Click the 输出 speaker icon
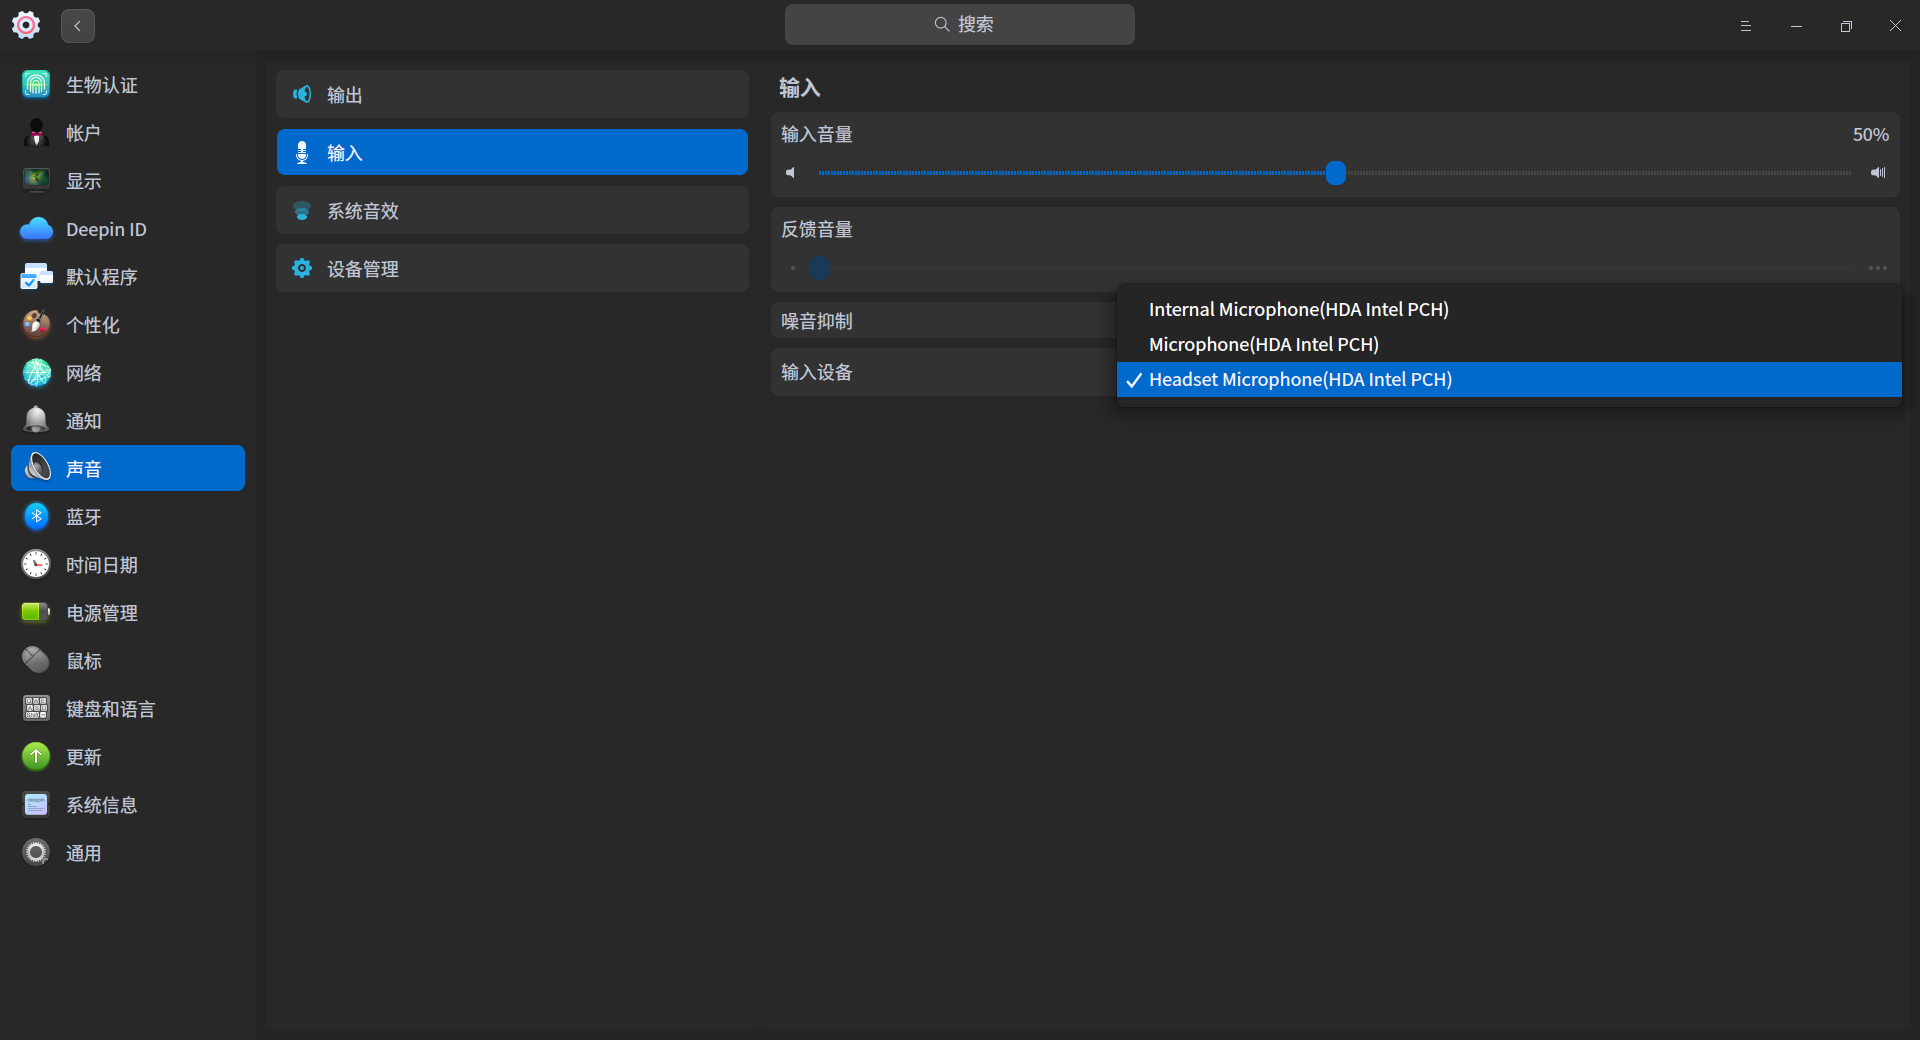Image resolution: width=1920 pixels, height=1040 pixels. (301, 95)
